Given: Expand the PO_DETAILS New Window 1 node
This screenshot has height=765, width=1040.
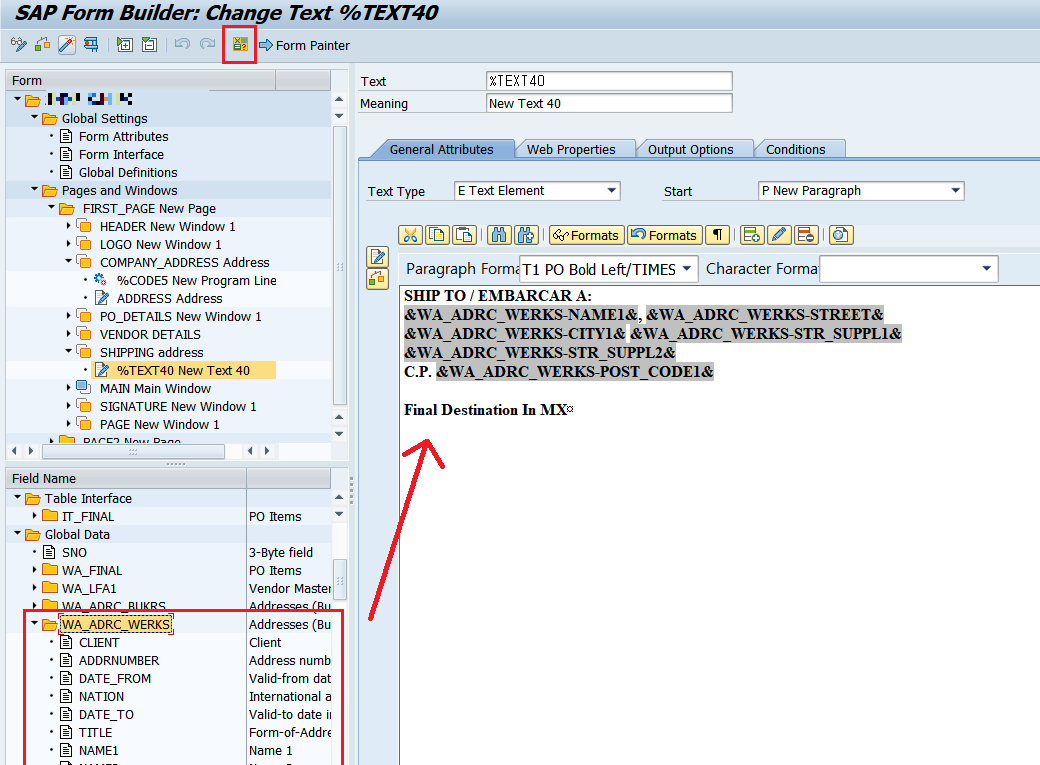Looking at the screenshot, I should [x=68, y=315].
